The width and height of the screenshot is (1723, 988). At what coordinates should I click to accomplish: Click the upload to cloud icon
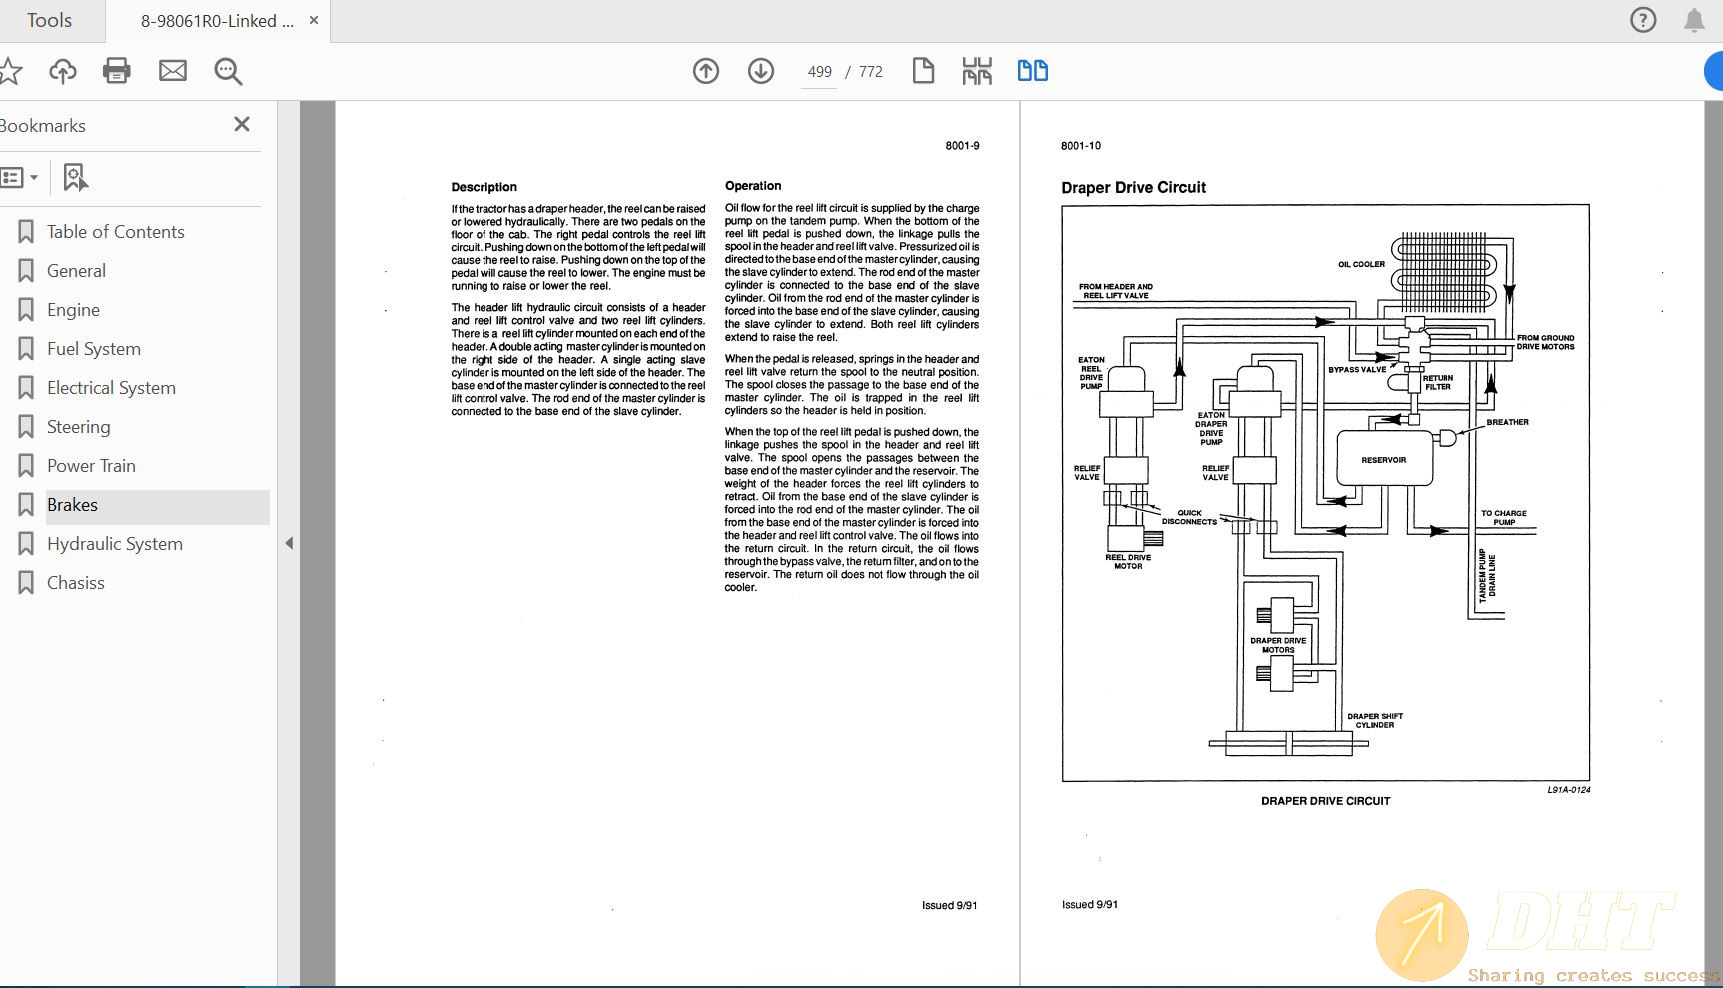(63, 71)
